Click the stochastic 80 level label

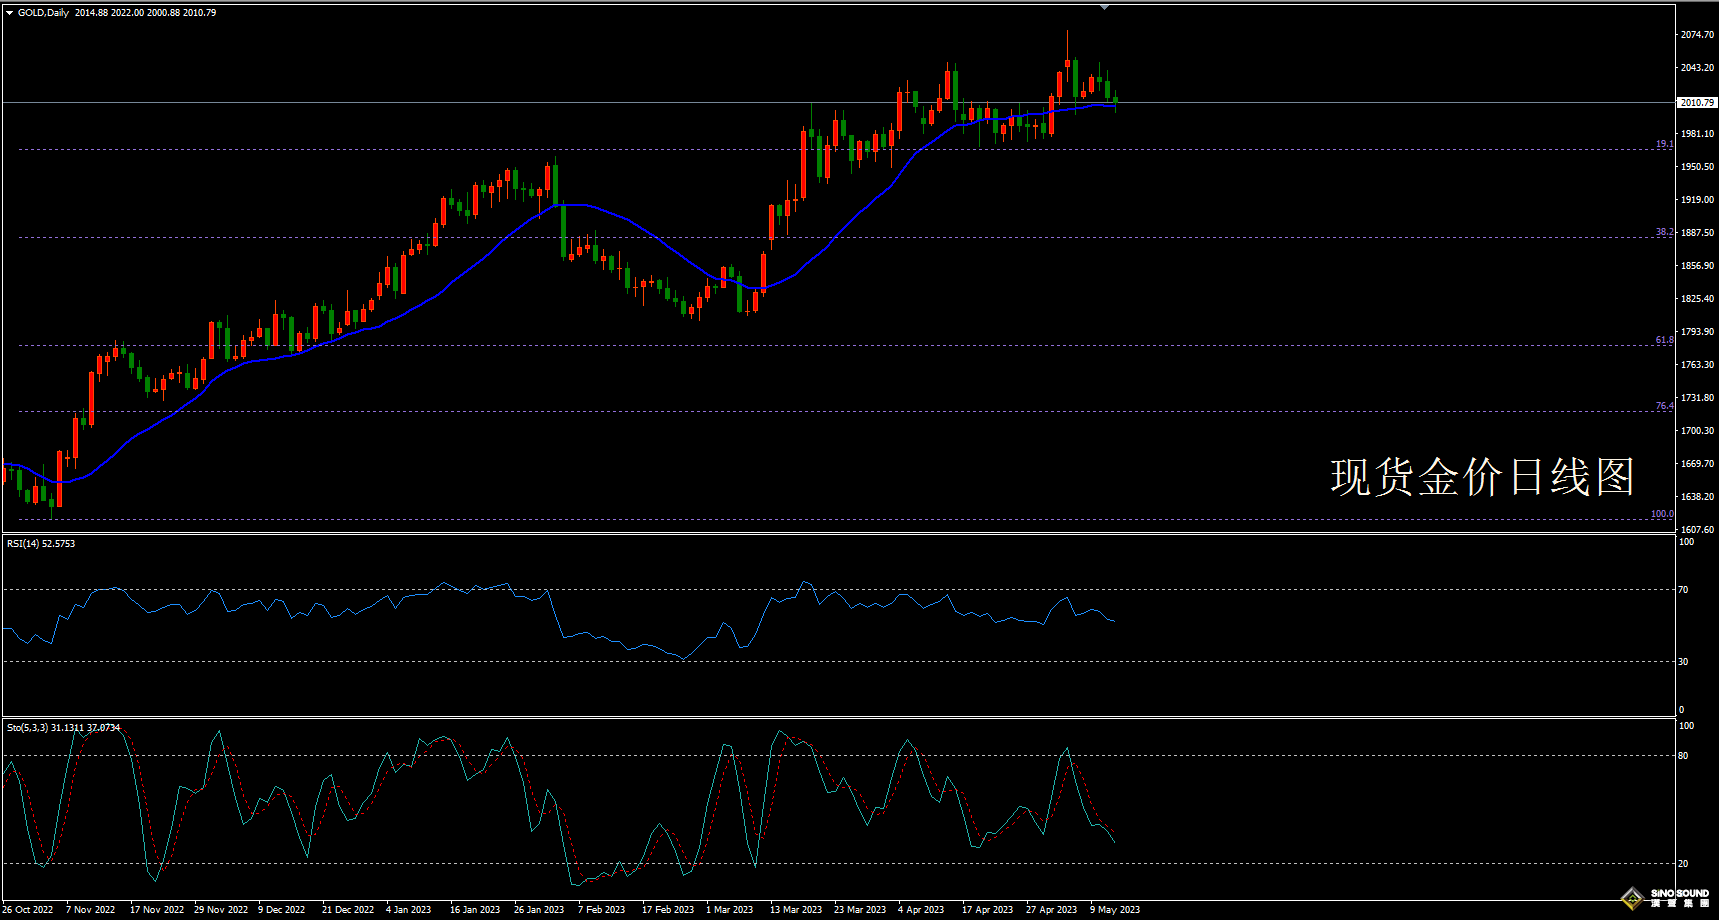pos(1683,756)
